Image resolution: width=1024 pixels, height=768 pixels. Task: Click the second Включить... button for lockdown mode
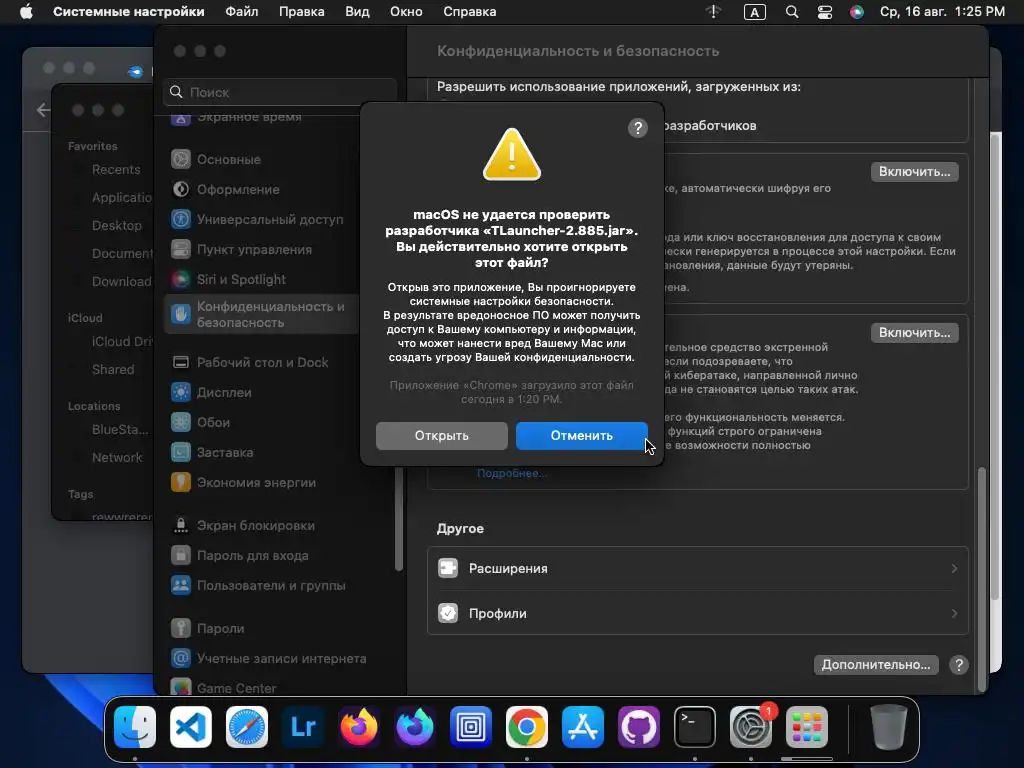pyautogui.click(x=914, y=332)
